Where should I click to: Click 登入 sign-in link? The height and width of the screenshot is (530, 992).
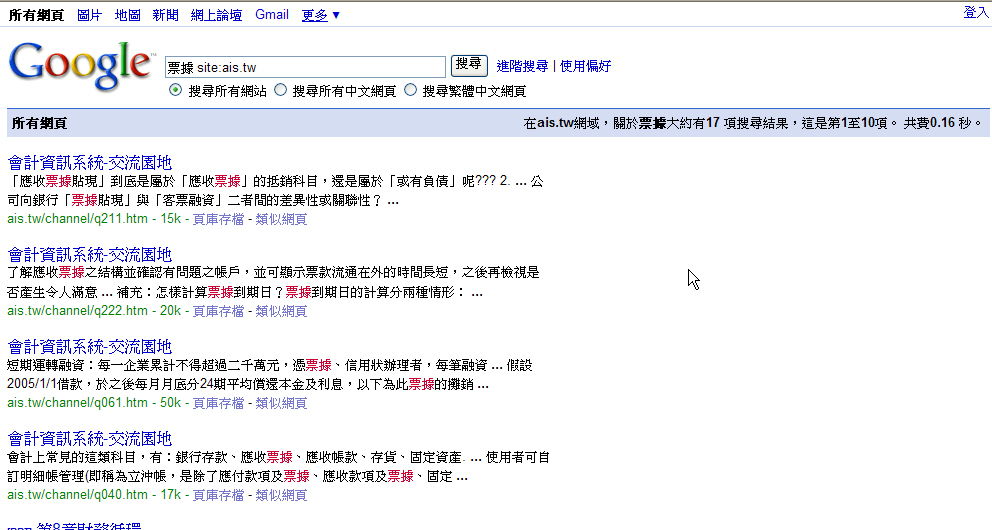[976, 13]
